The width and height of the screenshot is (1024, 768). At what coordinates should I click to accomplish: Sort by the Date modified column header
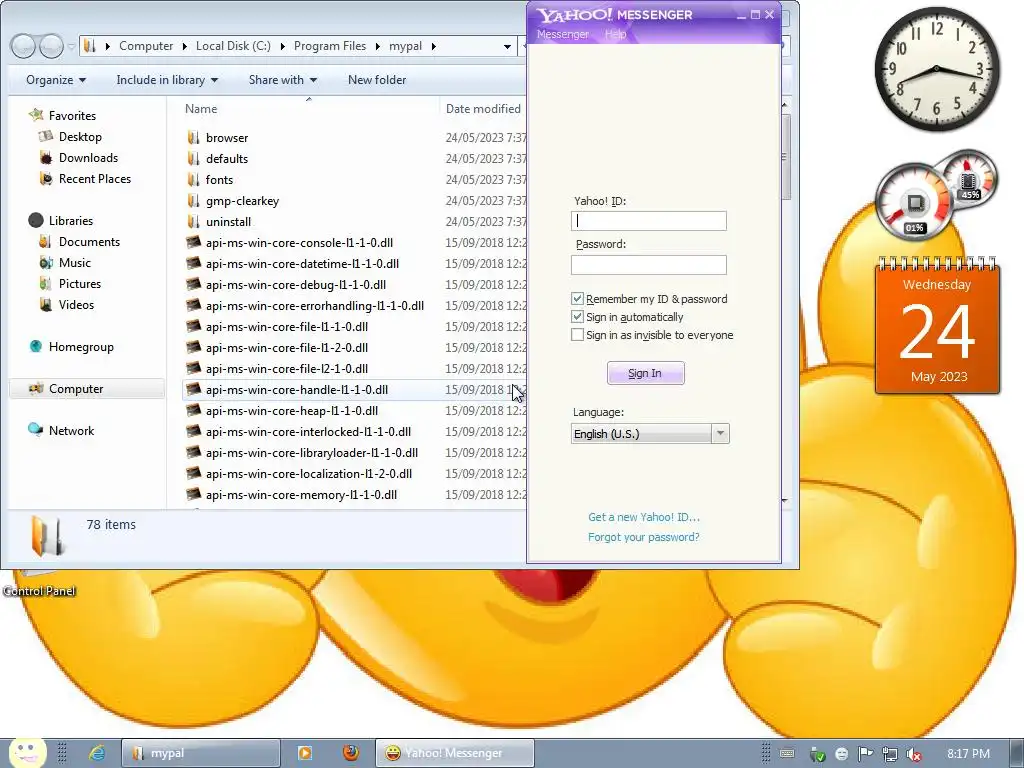pyautogui.click(x=483, y=109)
